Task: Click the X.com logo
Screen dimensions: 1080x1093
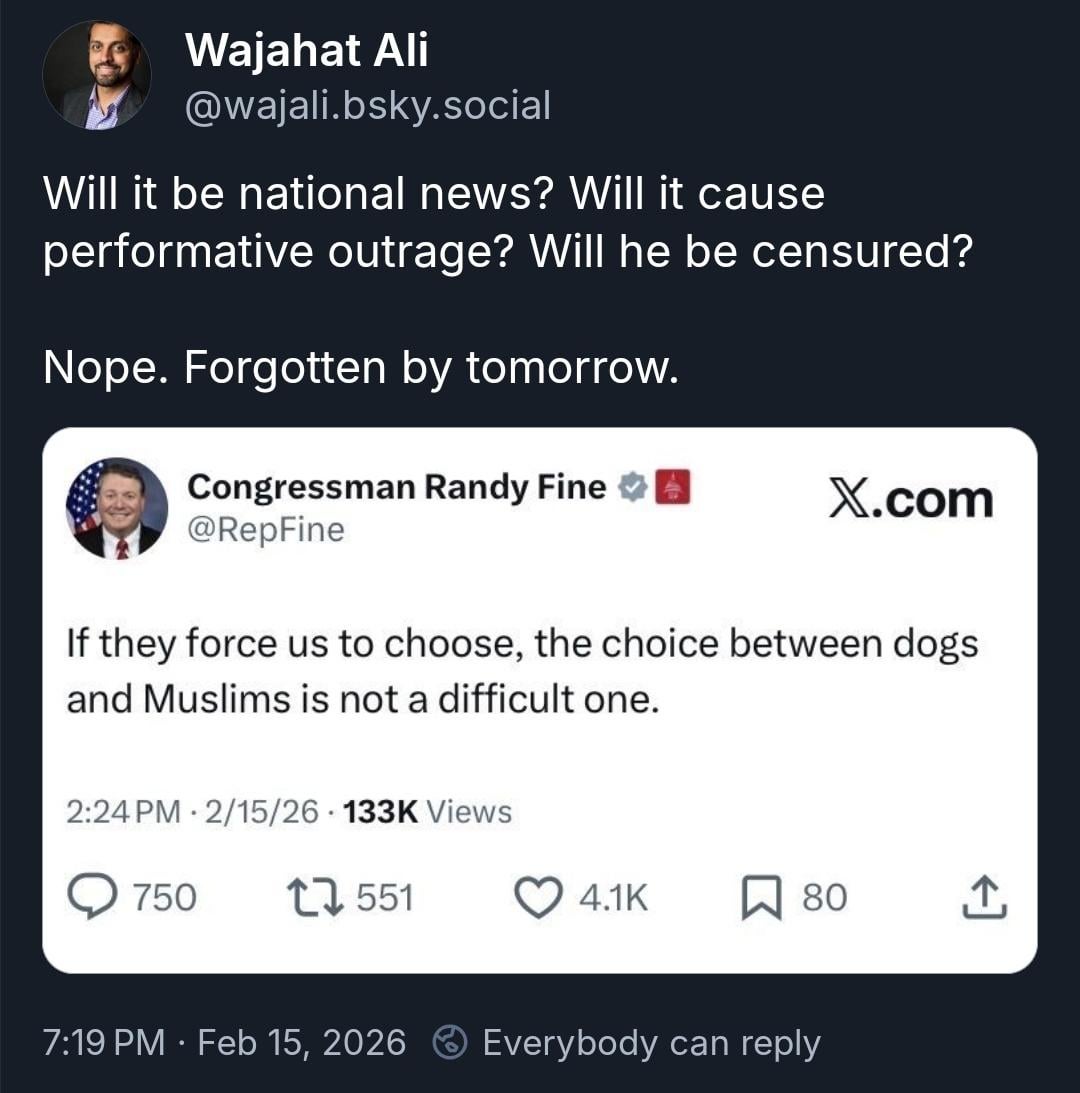Action: tap(911, 500)
